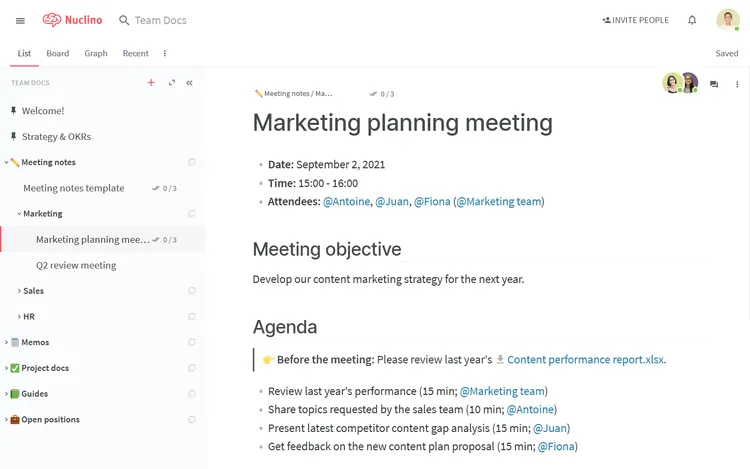Click the collection icon on Open positions row
The image size is (750, 469).
(192, 420)
